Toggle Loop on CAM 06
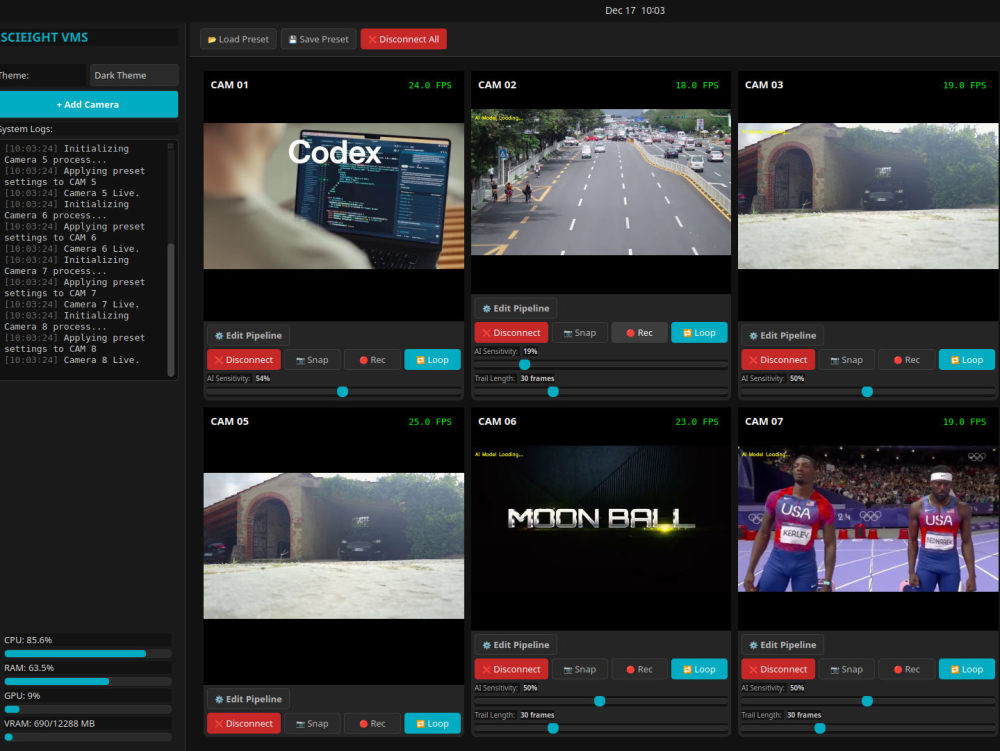 pyautogui.click(x=700, y=669)
